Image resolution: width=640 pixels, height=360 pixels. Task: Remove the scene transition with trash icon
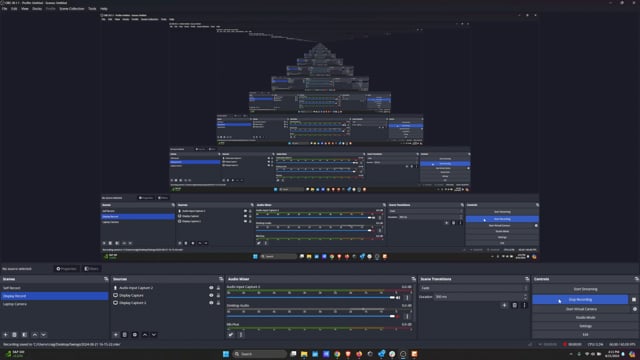tap(515, 305)
